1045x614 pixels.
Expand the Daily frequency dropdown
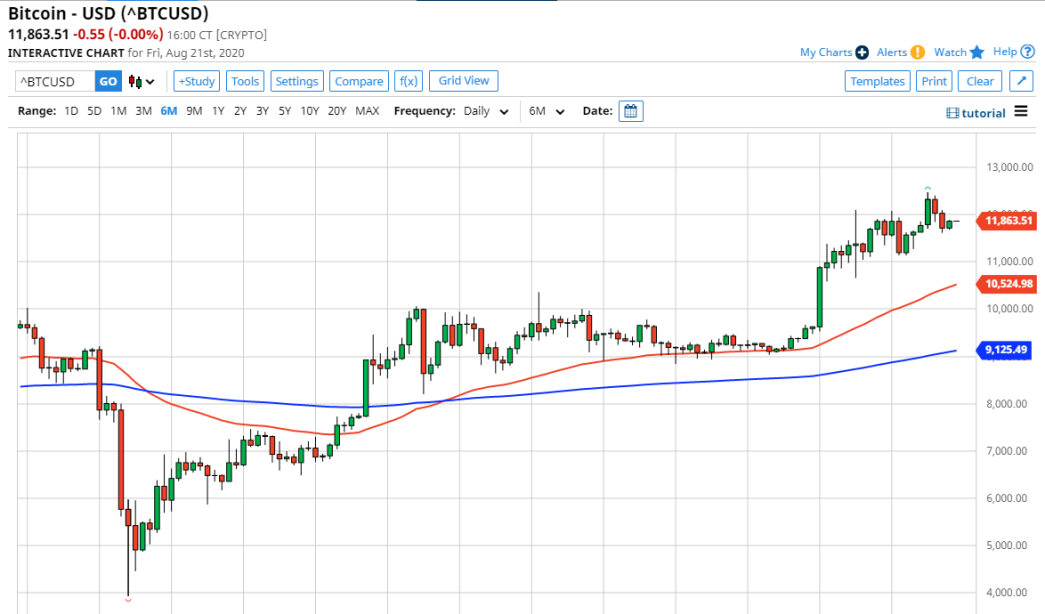click(x=486, y=111)
